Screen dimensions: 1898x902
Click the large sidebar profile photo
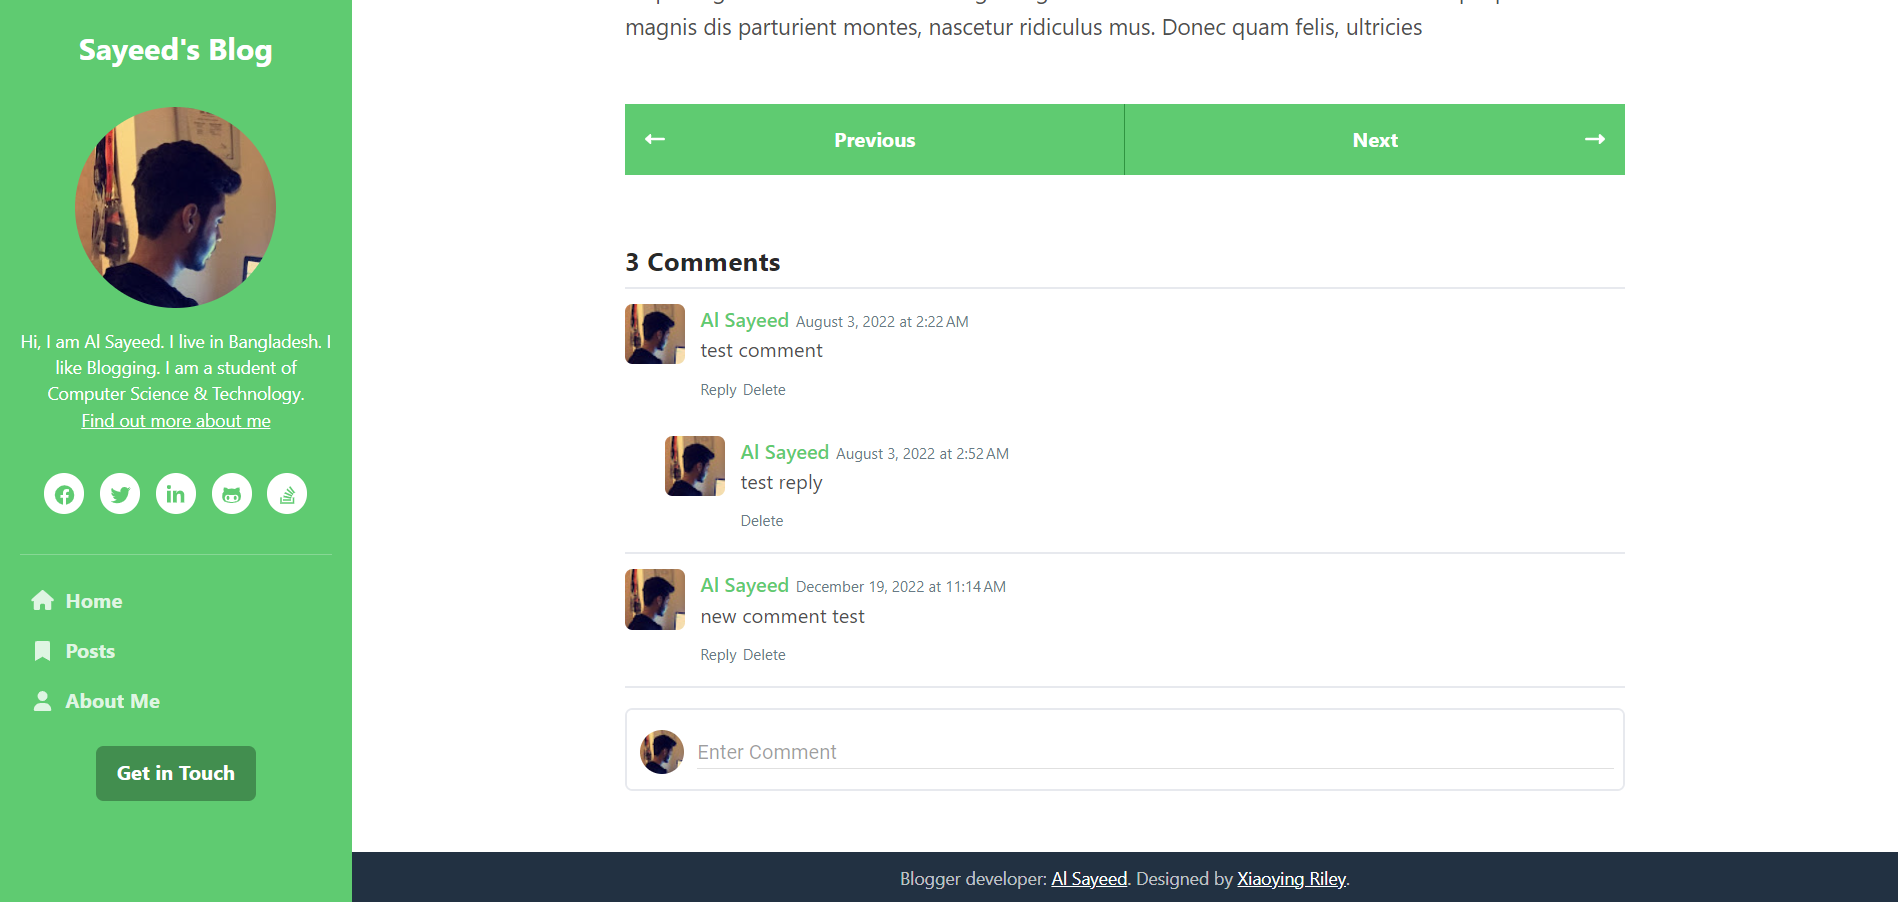(x=176, y=207)
